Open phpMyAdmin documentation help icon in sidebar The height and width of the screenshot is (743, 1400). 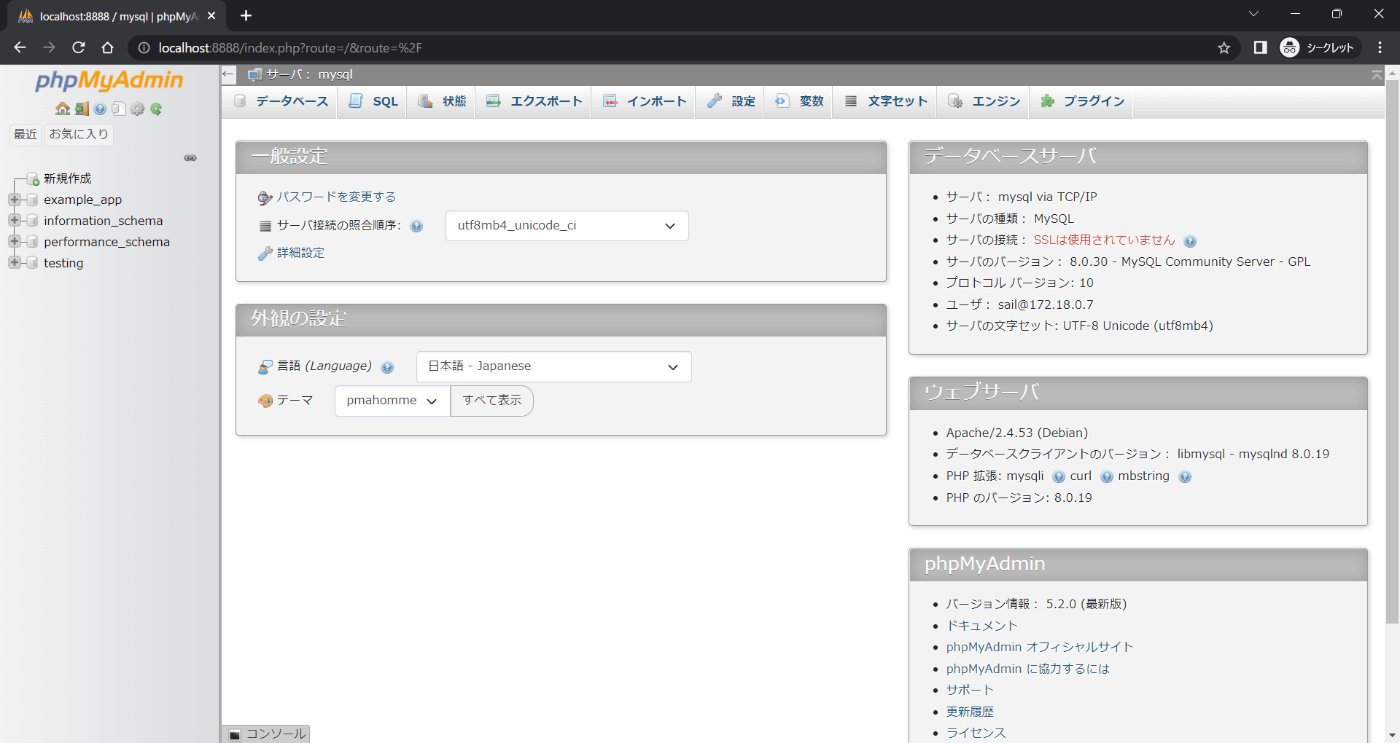(100, 109)
